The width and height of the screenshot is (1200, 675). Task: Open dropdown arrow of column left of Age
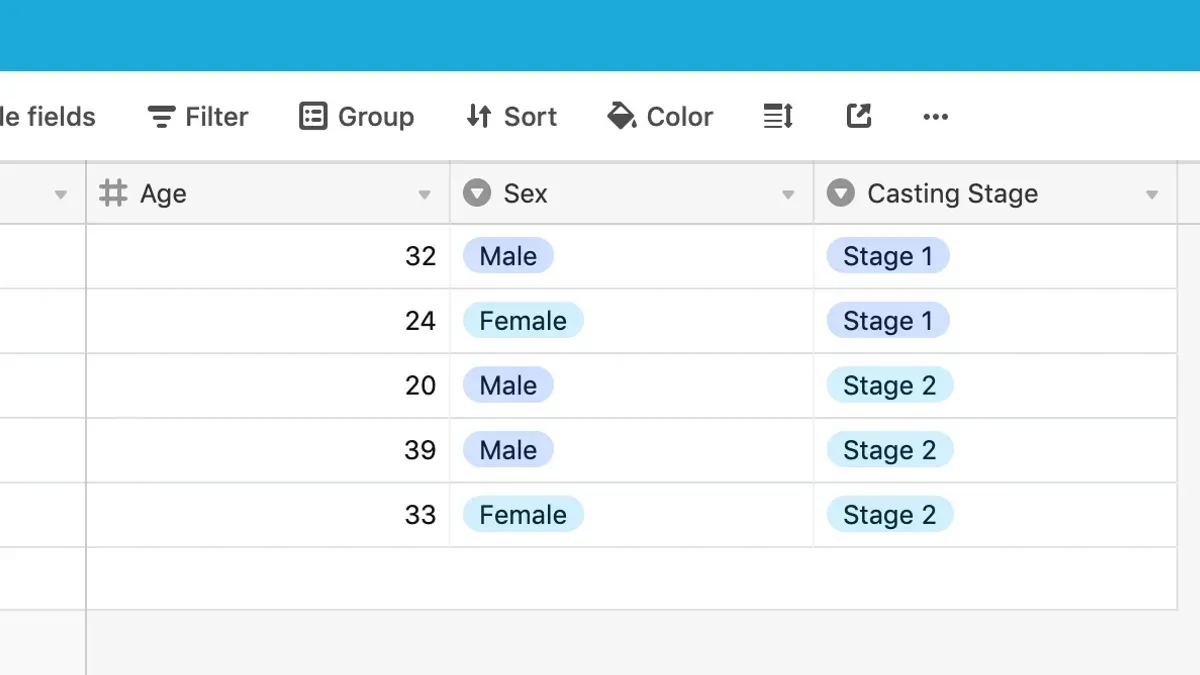point(61,195)
